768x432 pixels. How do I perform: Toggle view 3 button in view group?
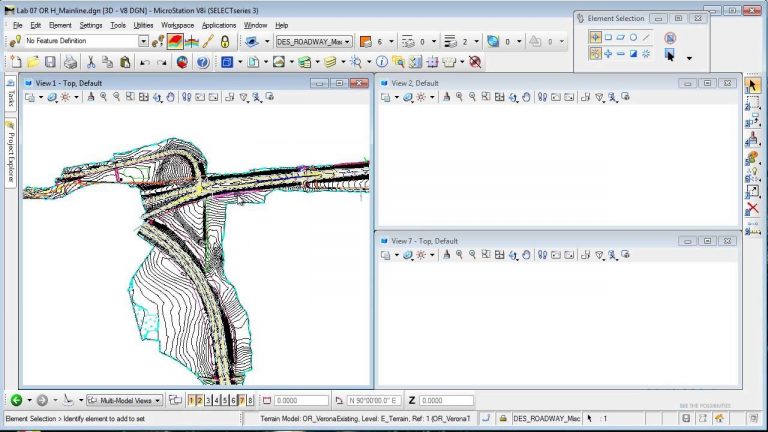pos(209,400)
